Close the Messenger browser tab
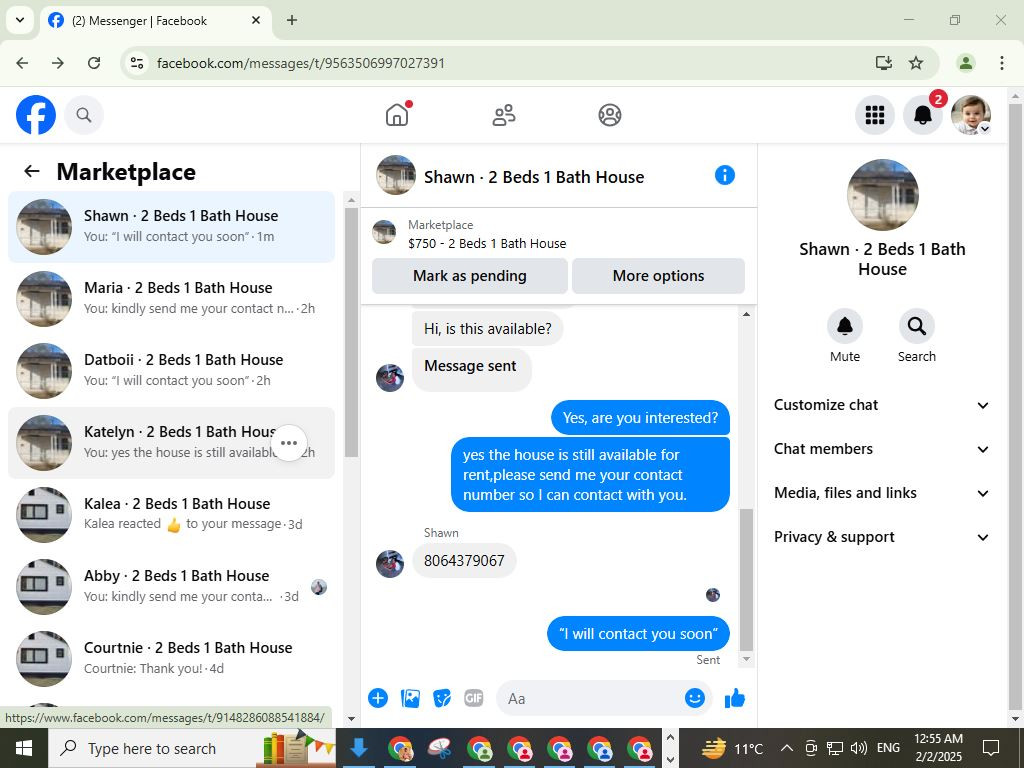This screenshot has height=768, width=1024. point(256,20)
